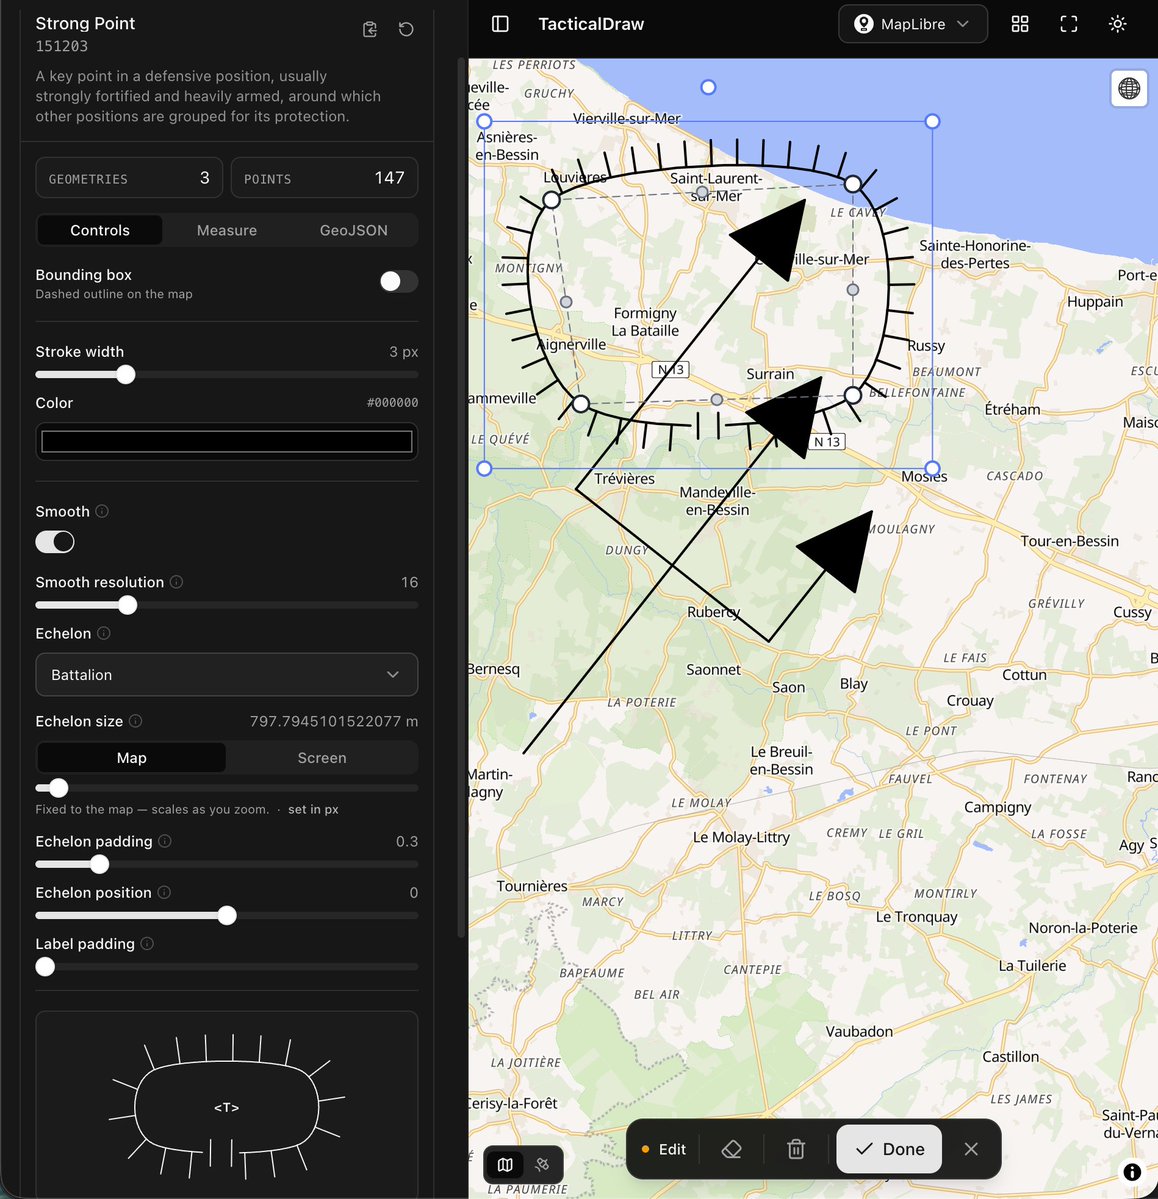Viewport: 1158px width, 1199px height.
Task: Click the POINTS 147 count box
Action: [x=324, y=177]
